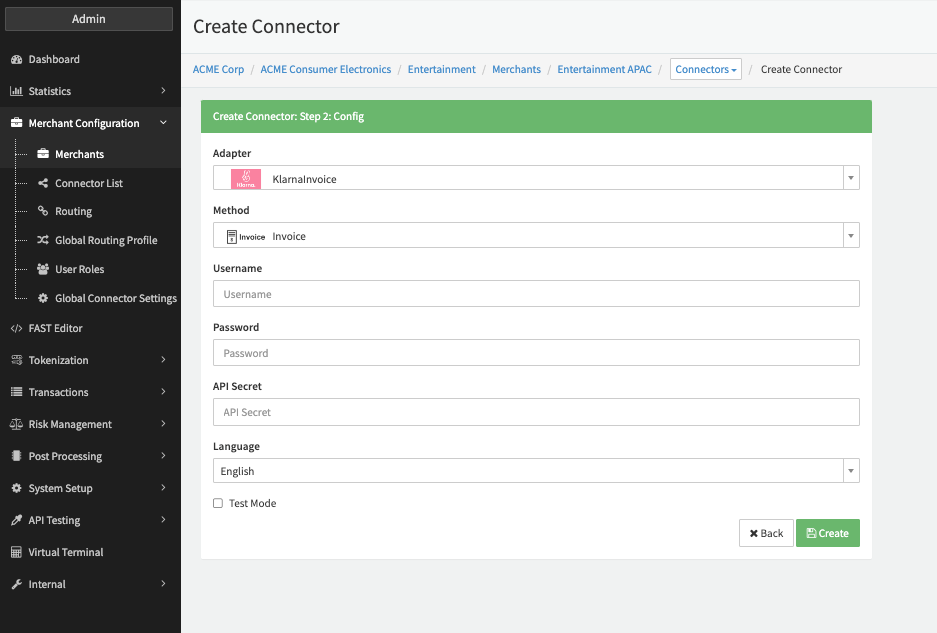
Task: Collapse the Merchant Configuration menu
Action: point(90,123)
